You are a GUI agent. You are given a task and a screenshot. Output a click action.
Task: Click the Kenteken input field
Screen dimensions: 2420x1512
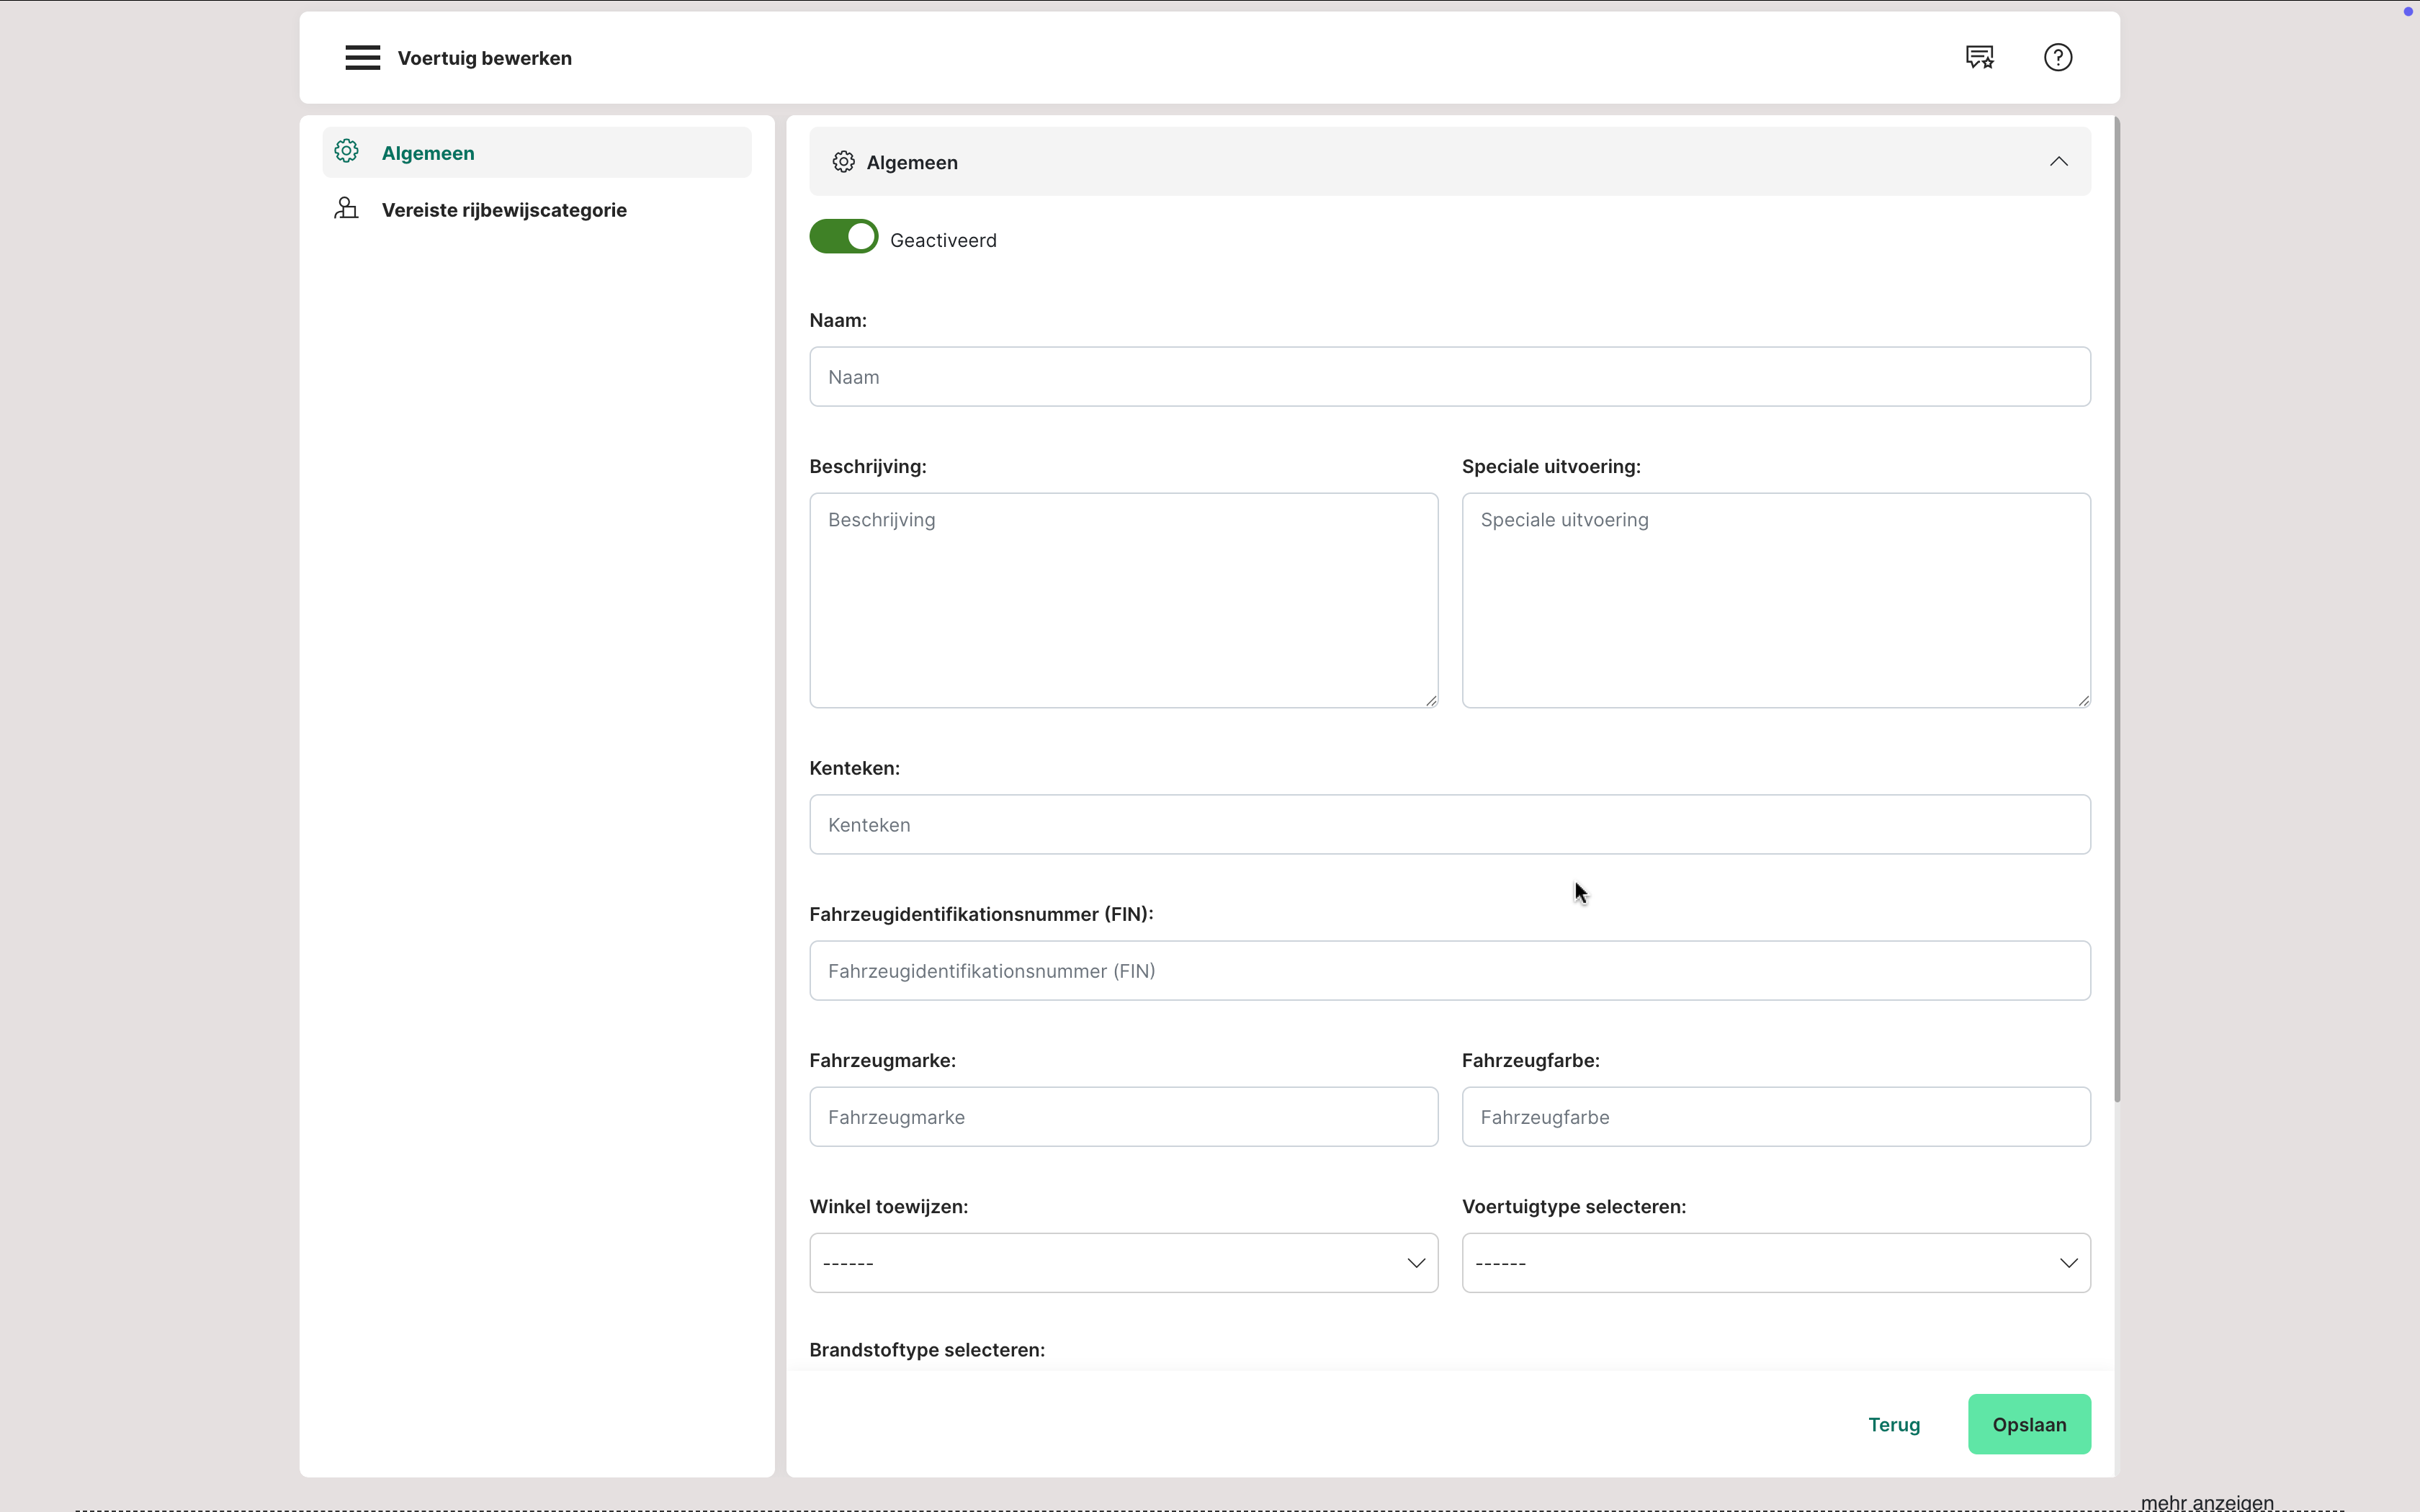(1449, 825)
